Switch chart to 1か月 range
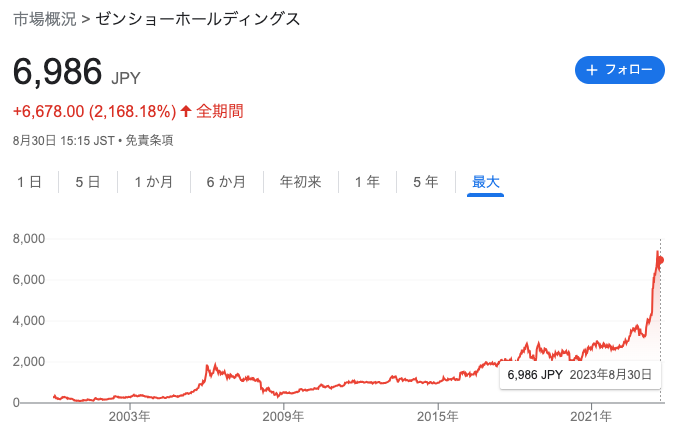This screenshot has height=432, width=677. pos(154,182)
